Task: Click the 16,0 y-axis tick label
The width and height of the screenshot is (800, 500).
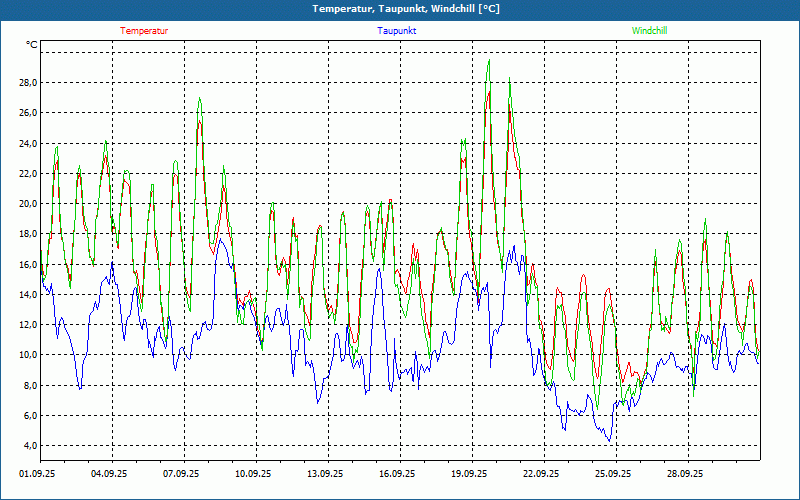Action: [x=27, y=265]
